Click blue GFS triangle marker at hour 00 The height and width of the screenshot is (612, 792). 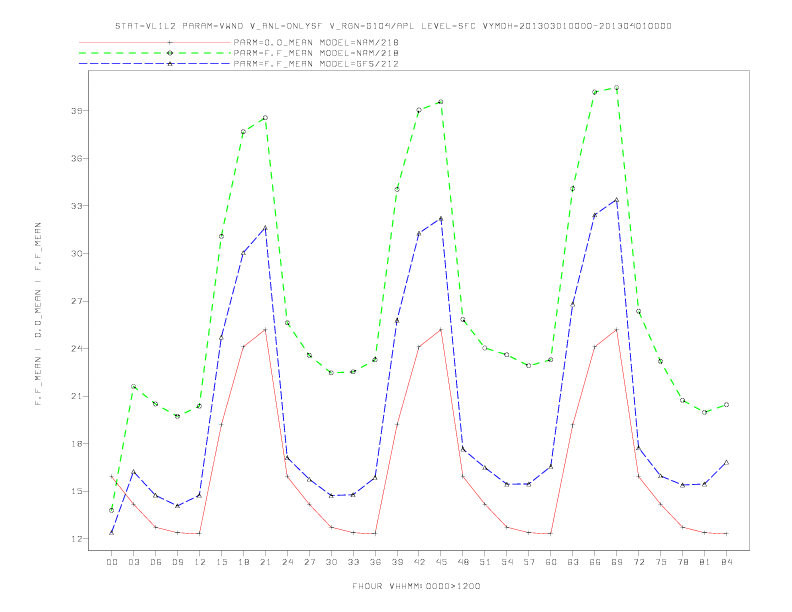(x=112, y=533)
